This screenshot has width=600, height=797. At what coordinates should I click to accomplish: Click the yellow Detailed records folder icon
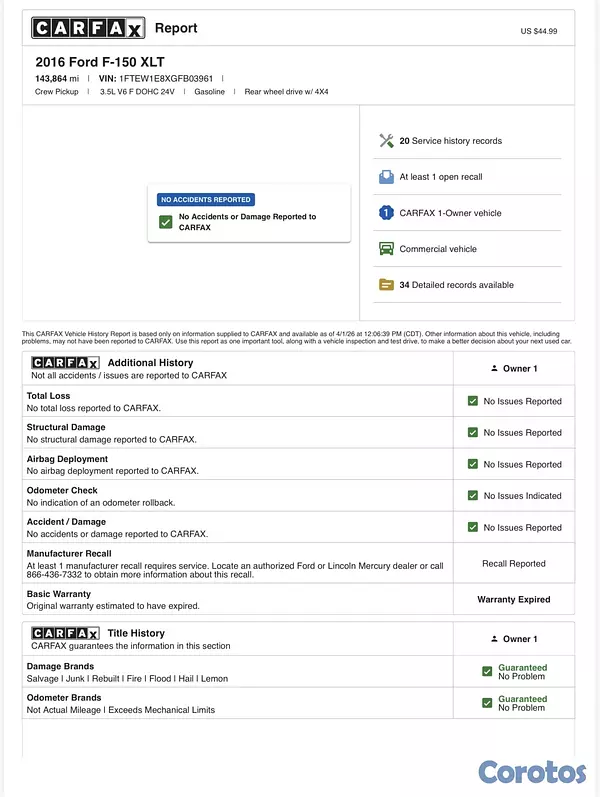click(386, 285)
